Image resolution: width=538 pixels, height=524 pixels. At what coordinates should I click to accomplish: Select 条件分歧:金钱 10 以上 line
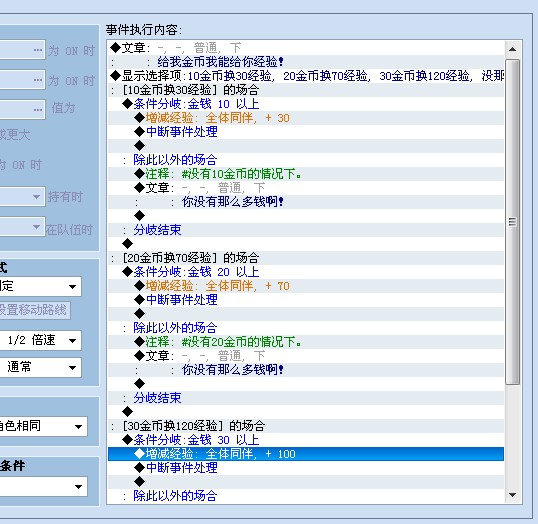pos(306,104)
